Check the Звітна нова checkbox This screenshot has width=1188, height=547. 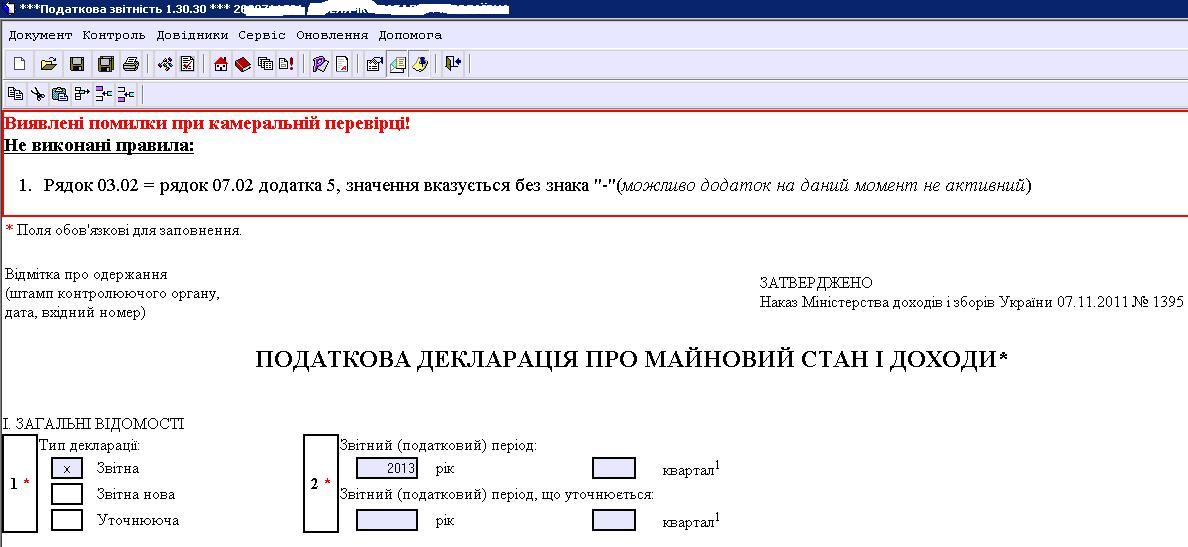[x=67, y=494]
